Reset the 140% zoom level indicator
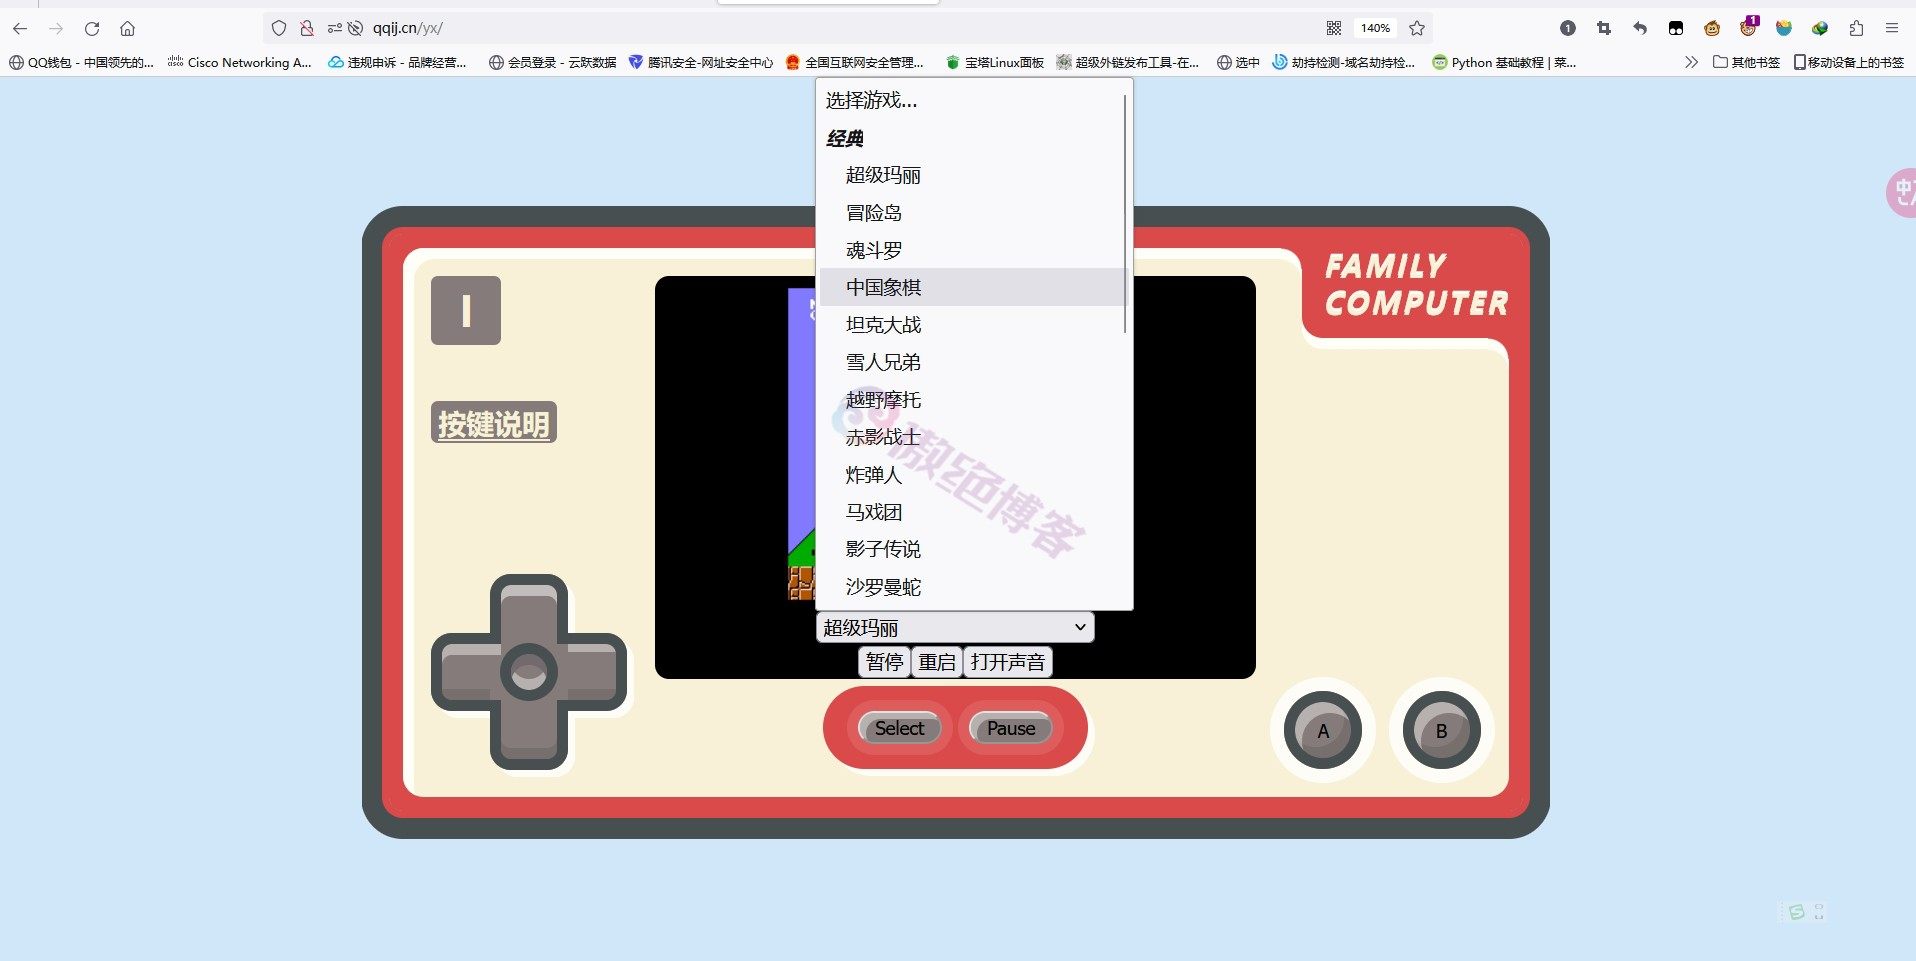The width and height of the screenshot is (1916, 961). (1375, 28)
